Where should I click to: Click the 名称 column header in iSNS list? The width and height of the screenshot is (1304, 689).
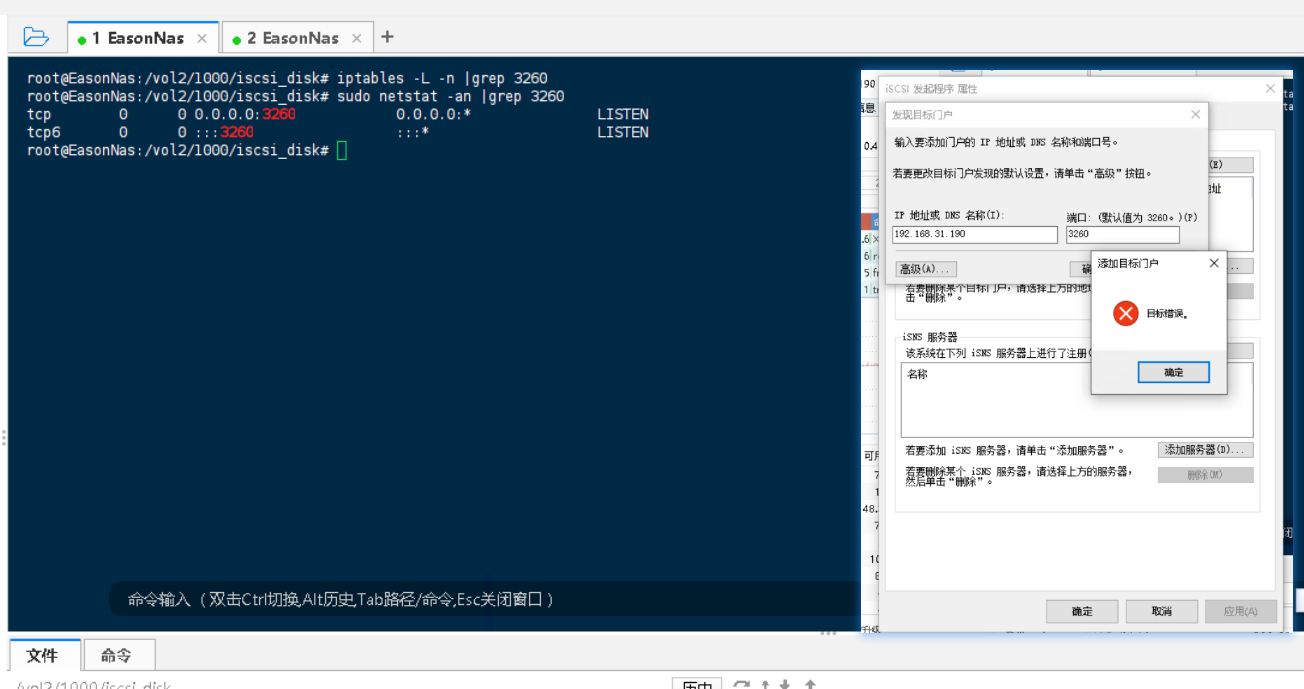(917, 374)
